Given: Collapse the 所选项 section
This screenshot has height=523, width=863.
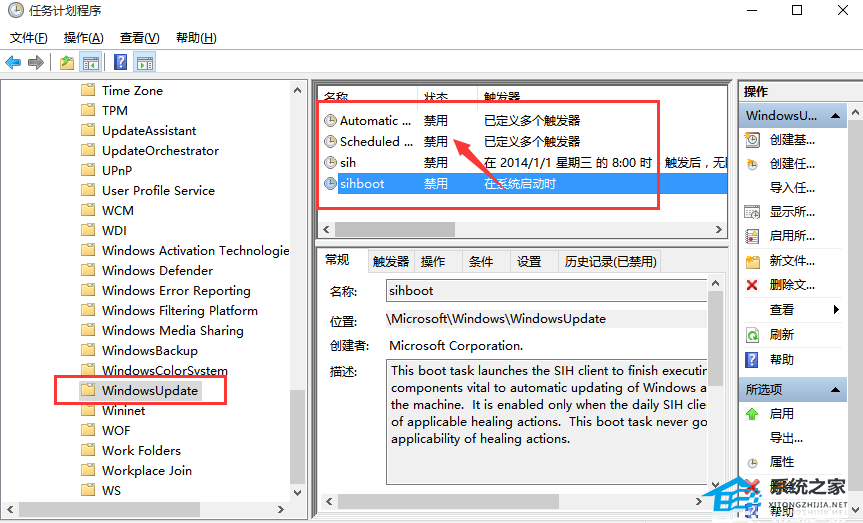Looking at the screenshot, I should (x=835, y=390).
